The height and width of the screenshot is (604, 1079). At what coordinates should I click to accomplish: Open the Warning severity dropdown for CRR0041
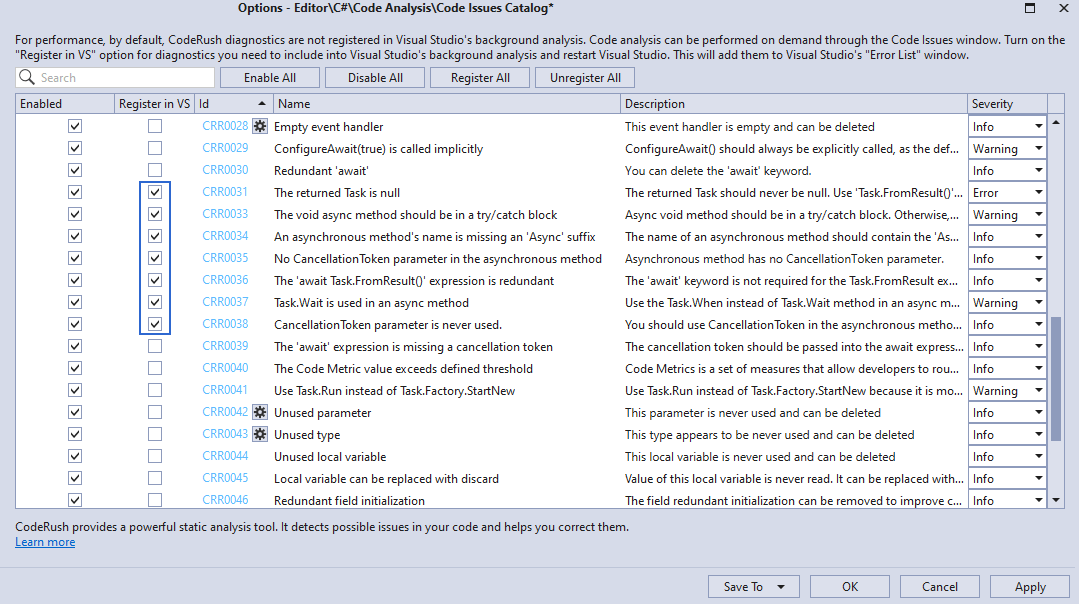[1038, 390]
